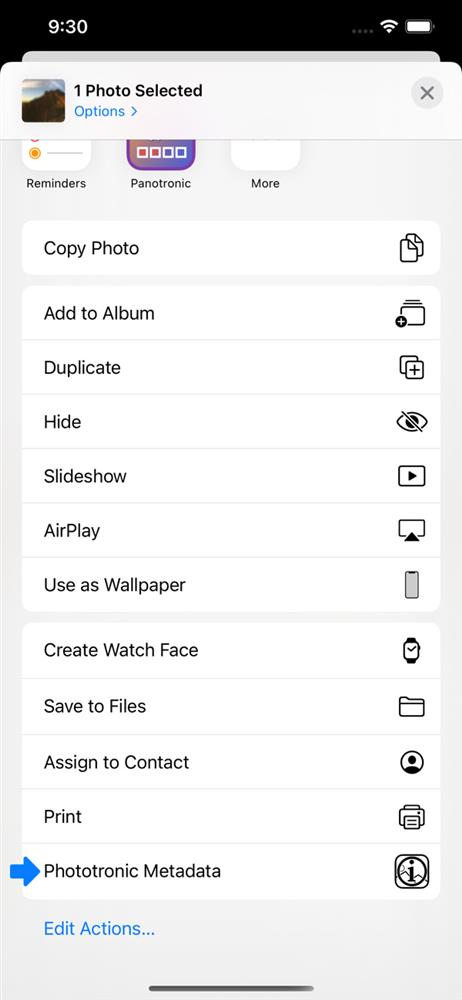The image size is (462, 1000).
Task: Tap the Assign to Contact person icon
Action: (412, 762)
